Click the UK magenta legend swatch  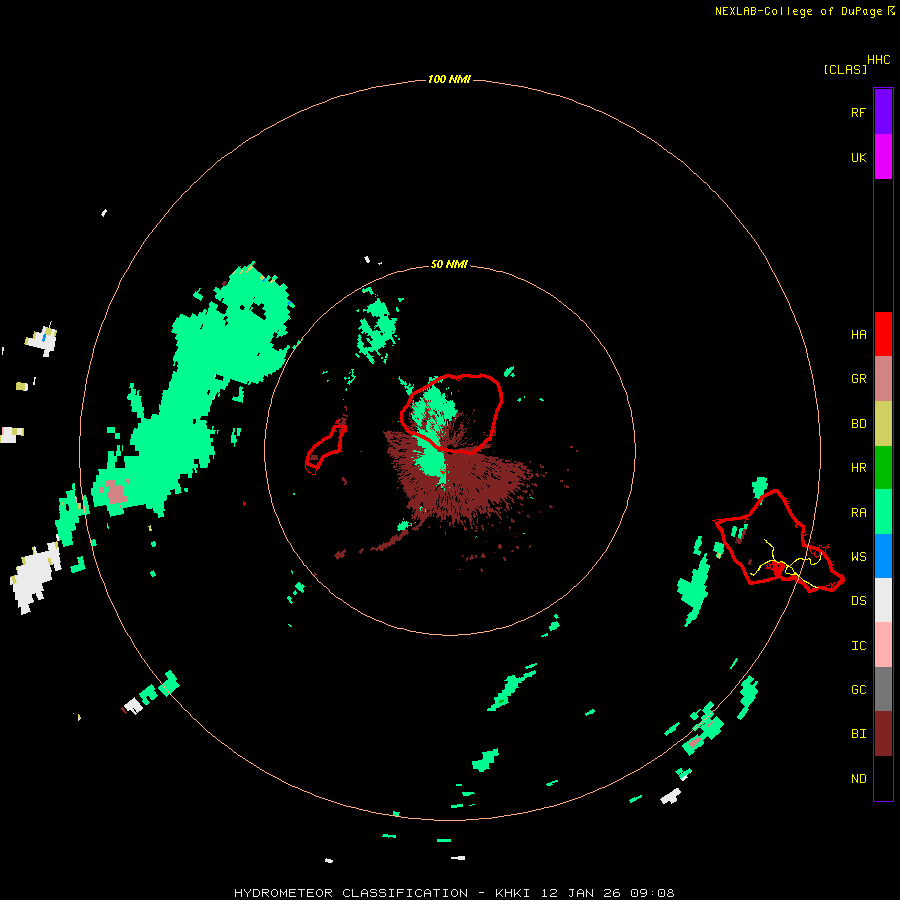tap(883, 157)
